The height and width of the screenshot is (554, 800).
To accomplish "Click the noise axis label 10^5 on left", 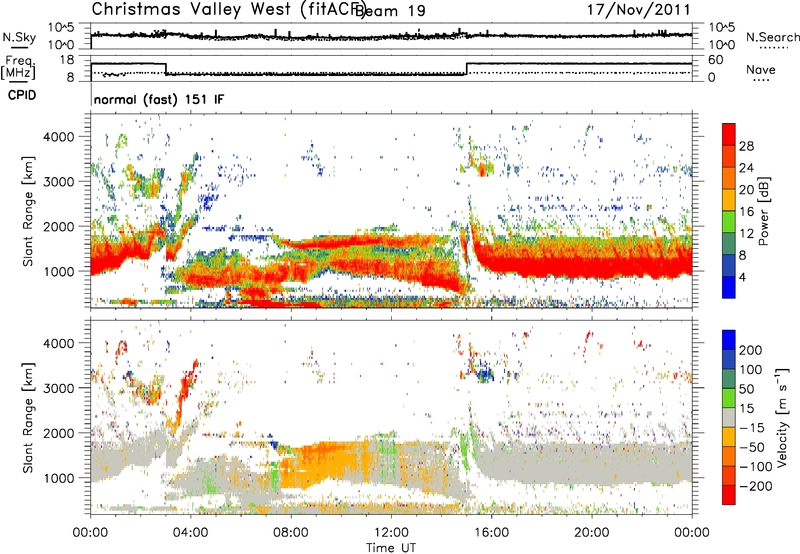I will [61, 27].
